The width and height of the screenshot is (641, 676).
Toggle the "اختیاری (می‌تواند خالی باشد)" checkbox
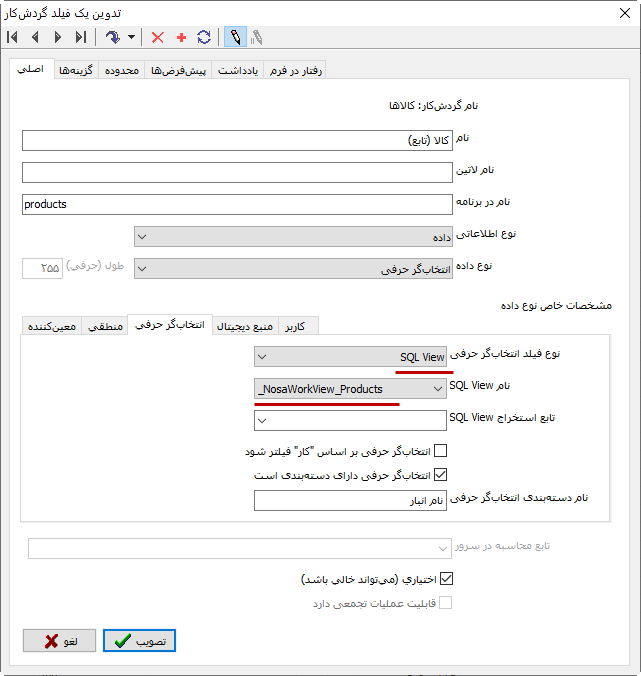point(446,578)
